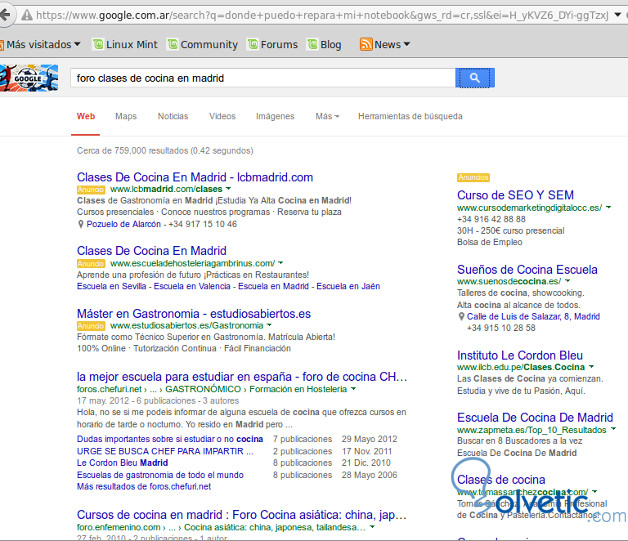Open the Más search options dropdown
The width and height of the screenshot is (628, 541).
pos(327,116)
